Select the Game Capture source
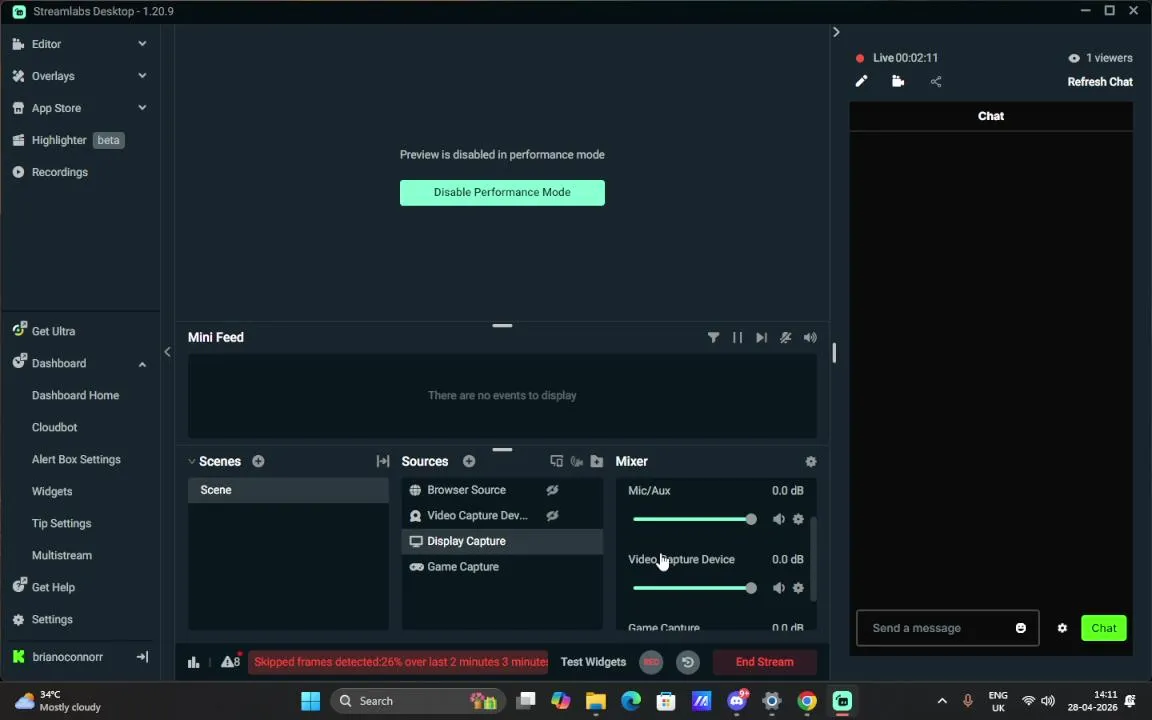This screenshot has width=1152, height=720. [x=502, y=567]
